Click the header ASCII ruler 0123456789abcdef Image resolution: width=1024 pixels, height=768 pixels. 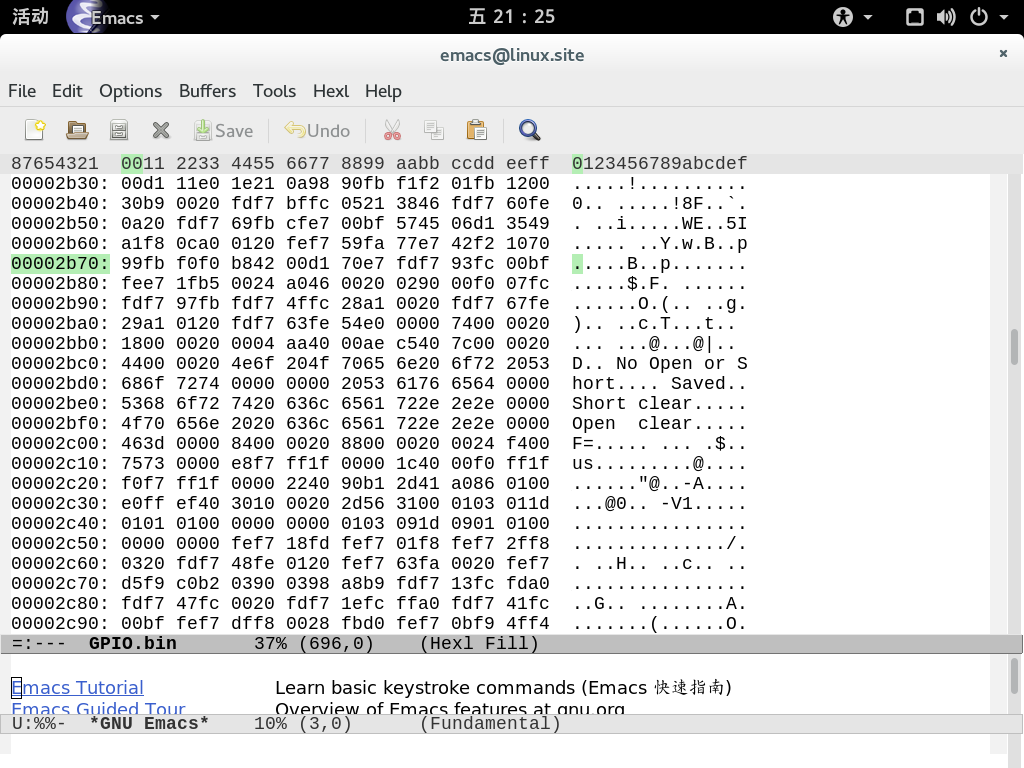660,163
